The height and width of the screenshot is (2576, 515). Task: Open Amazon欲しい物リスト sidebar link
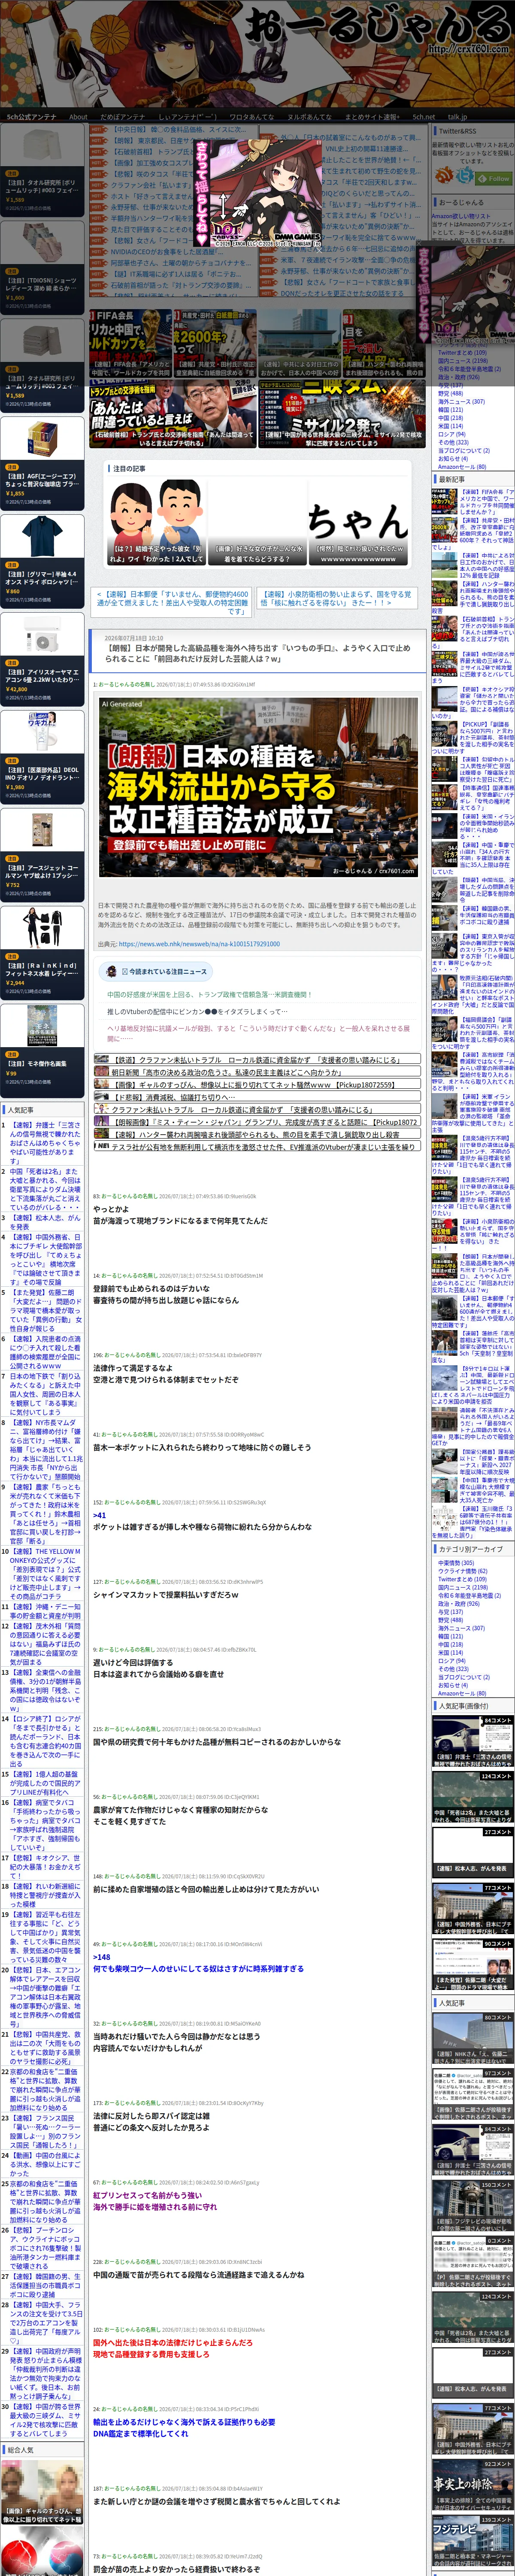[x=460, y=216]
